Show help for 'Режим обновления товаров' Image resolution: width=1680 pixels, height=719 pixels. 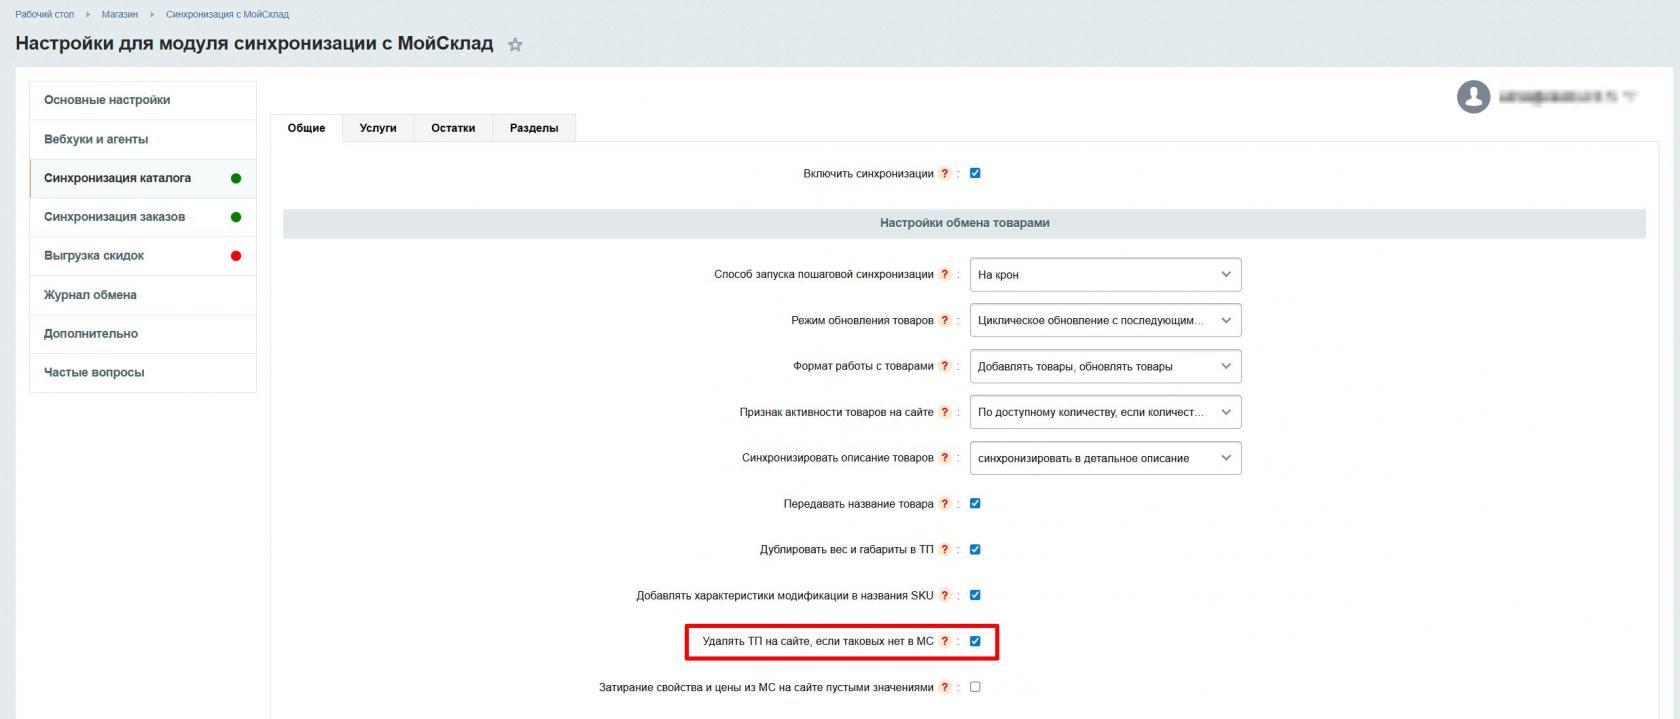945,321
